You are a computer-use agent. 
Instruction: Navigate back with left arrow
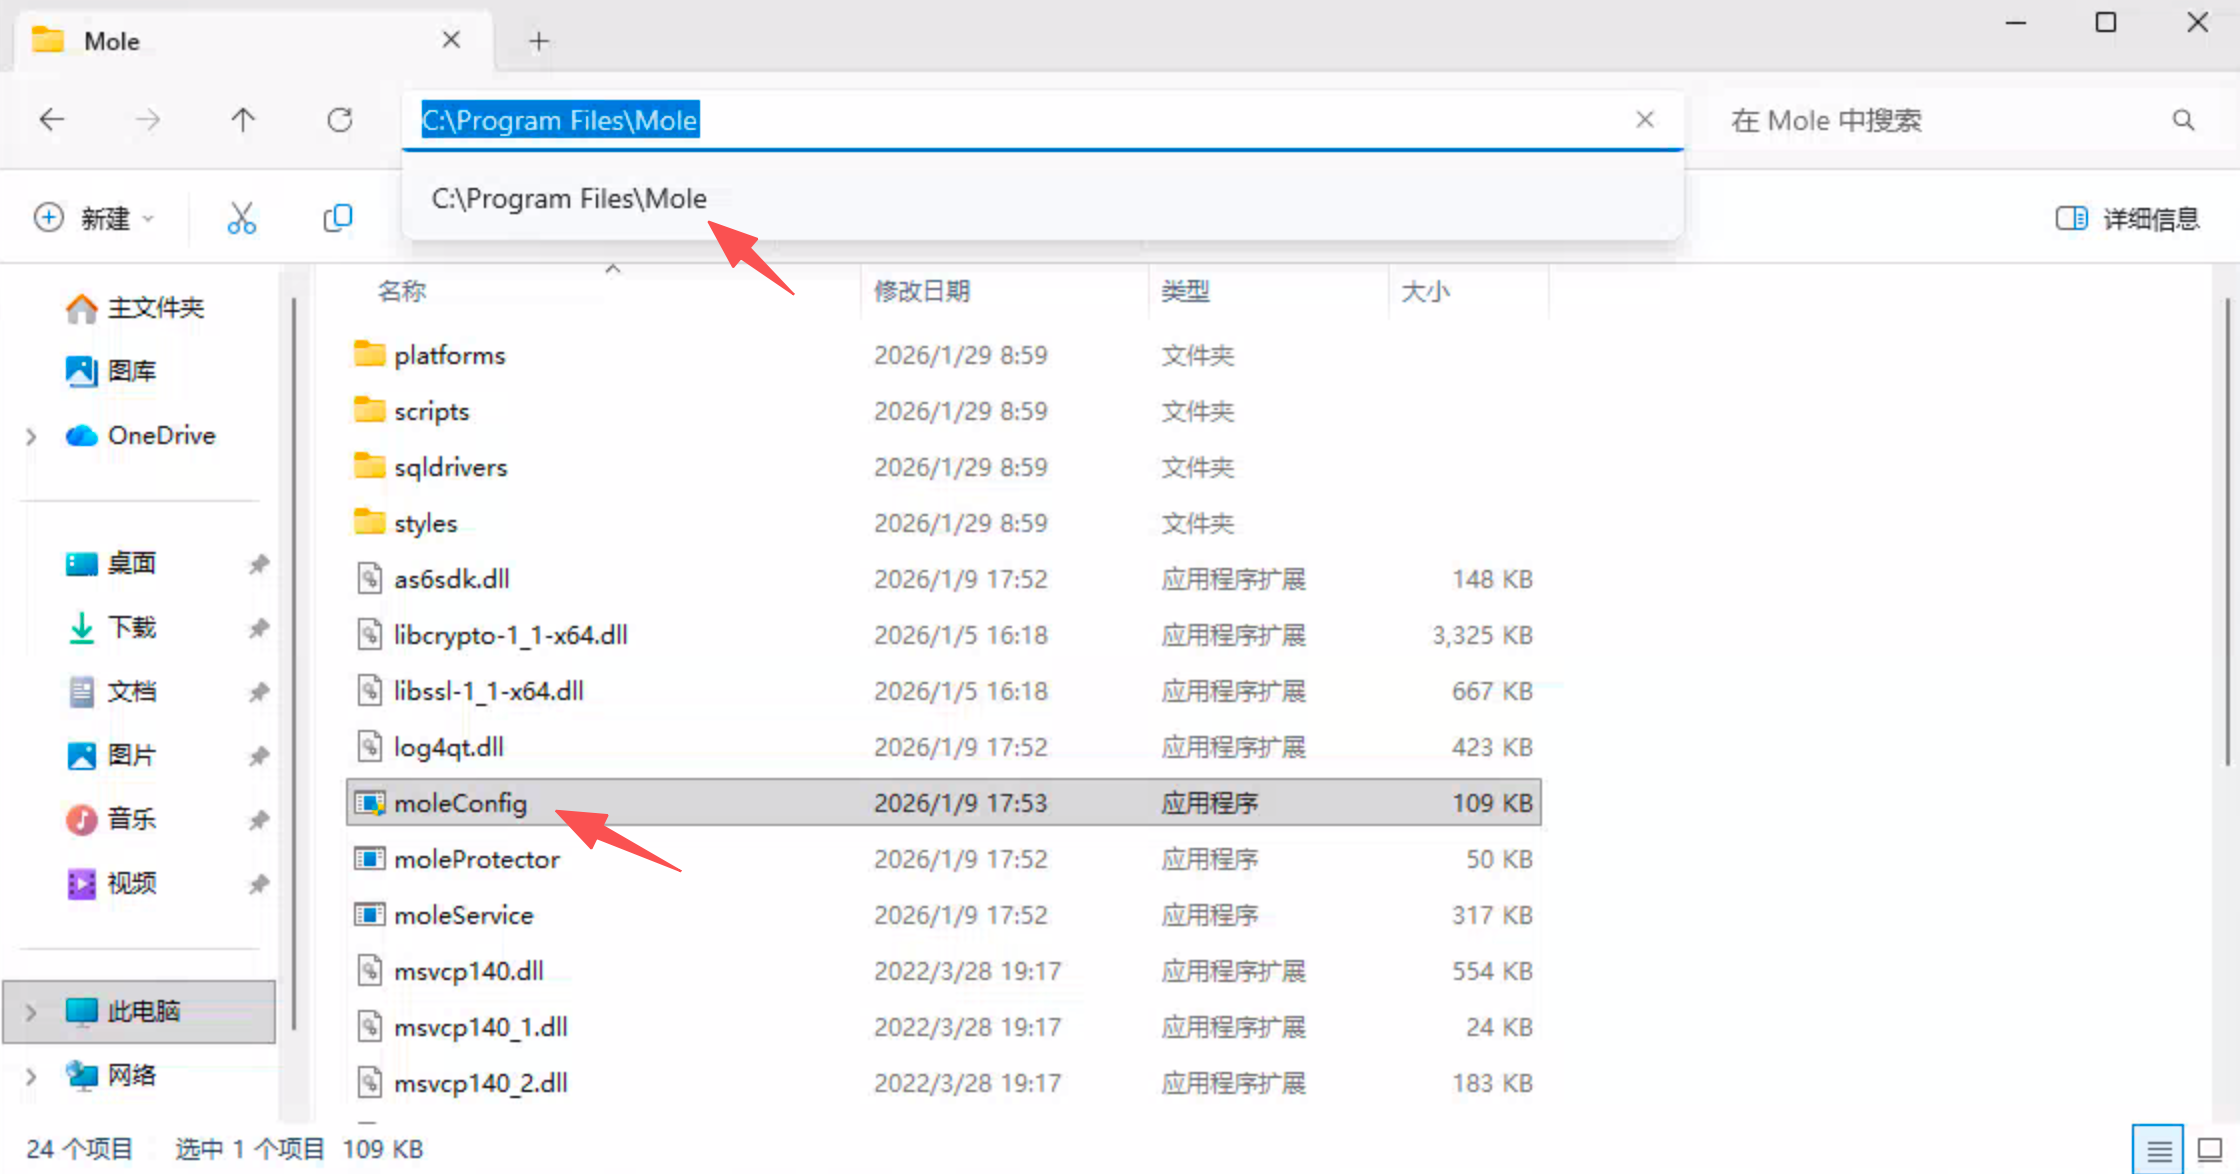pos(52,120)
